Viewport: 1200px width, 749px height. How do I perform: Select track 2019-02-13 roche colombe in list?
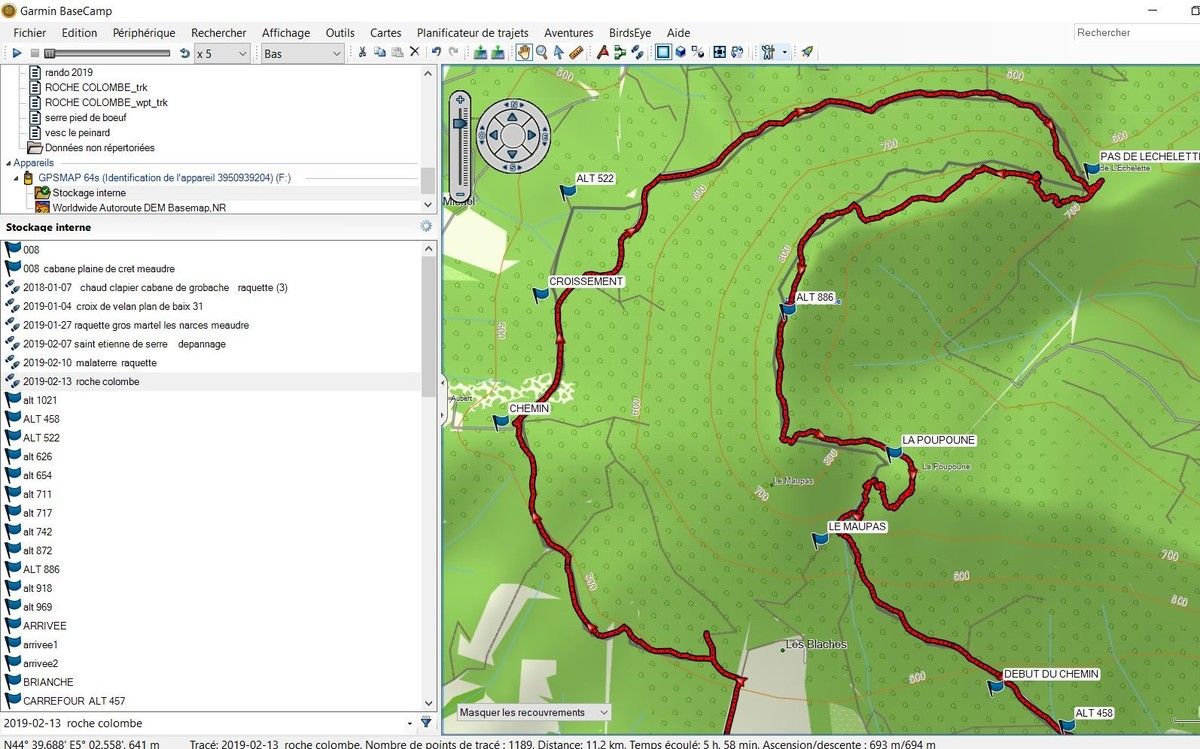81,382
